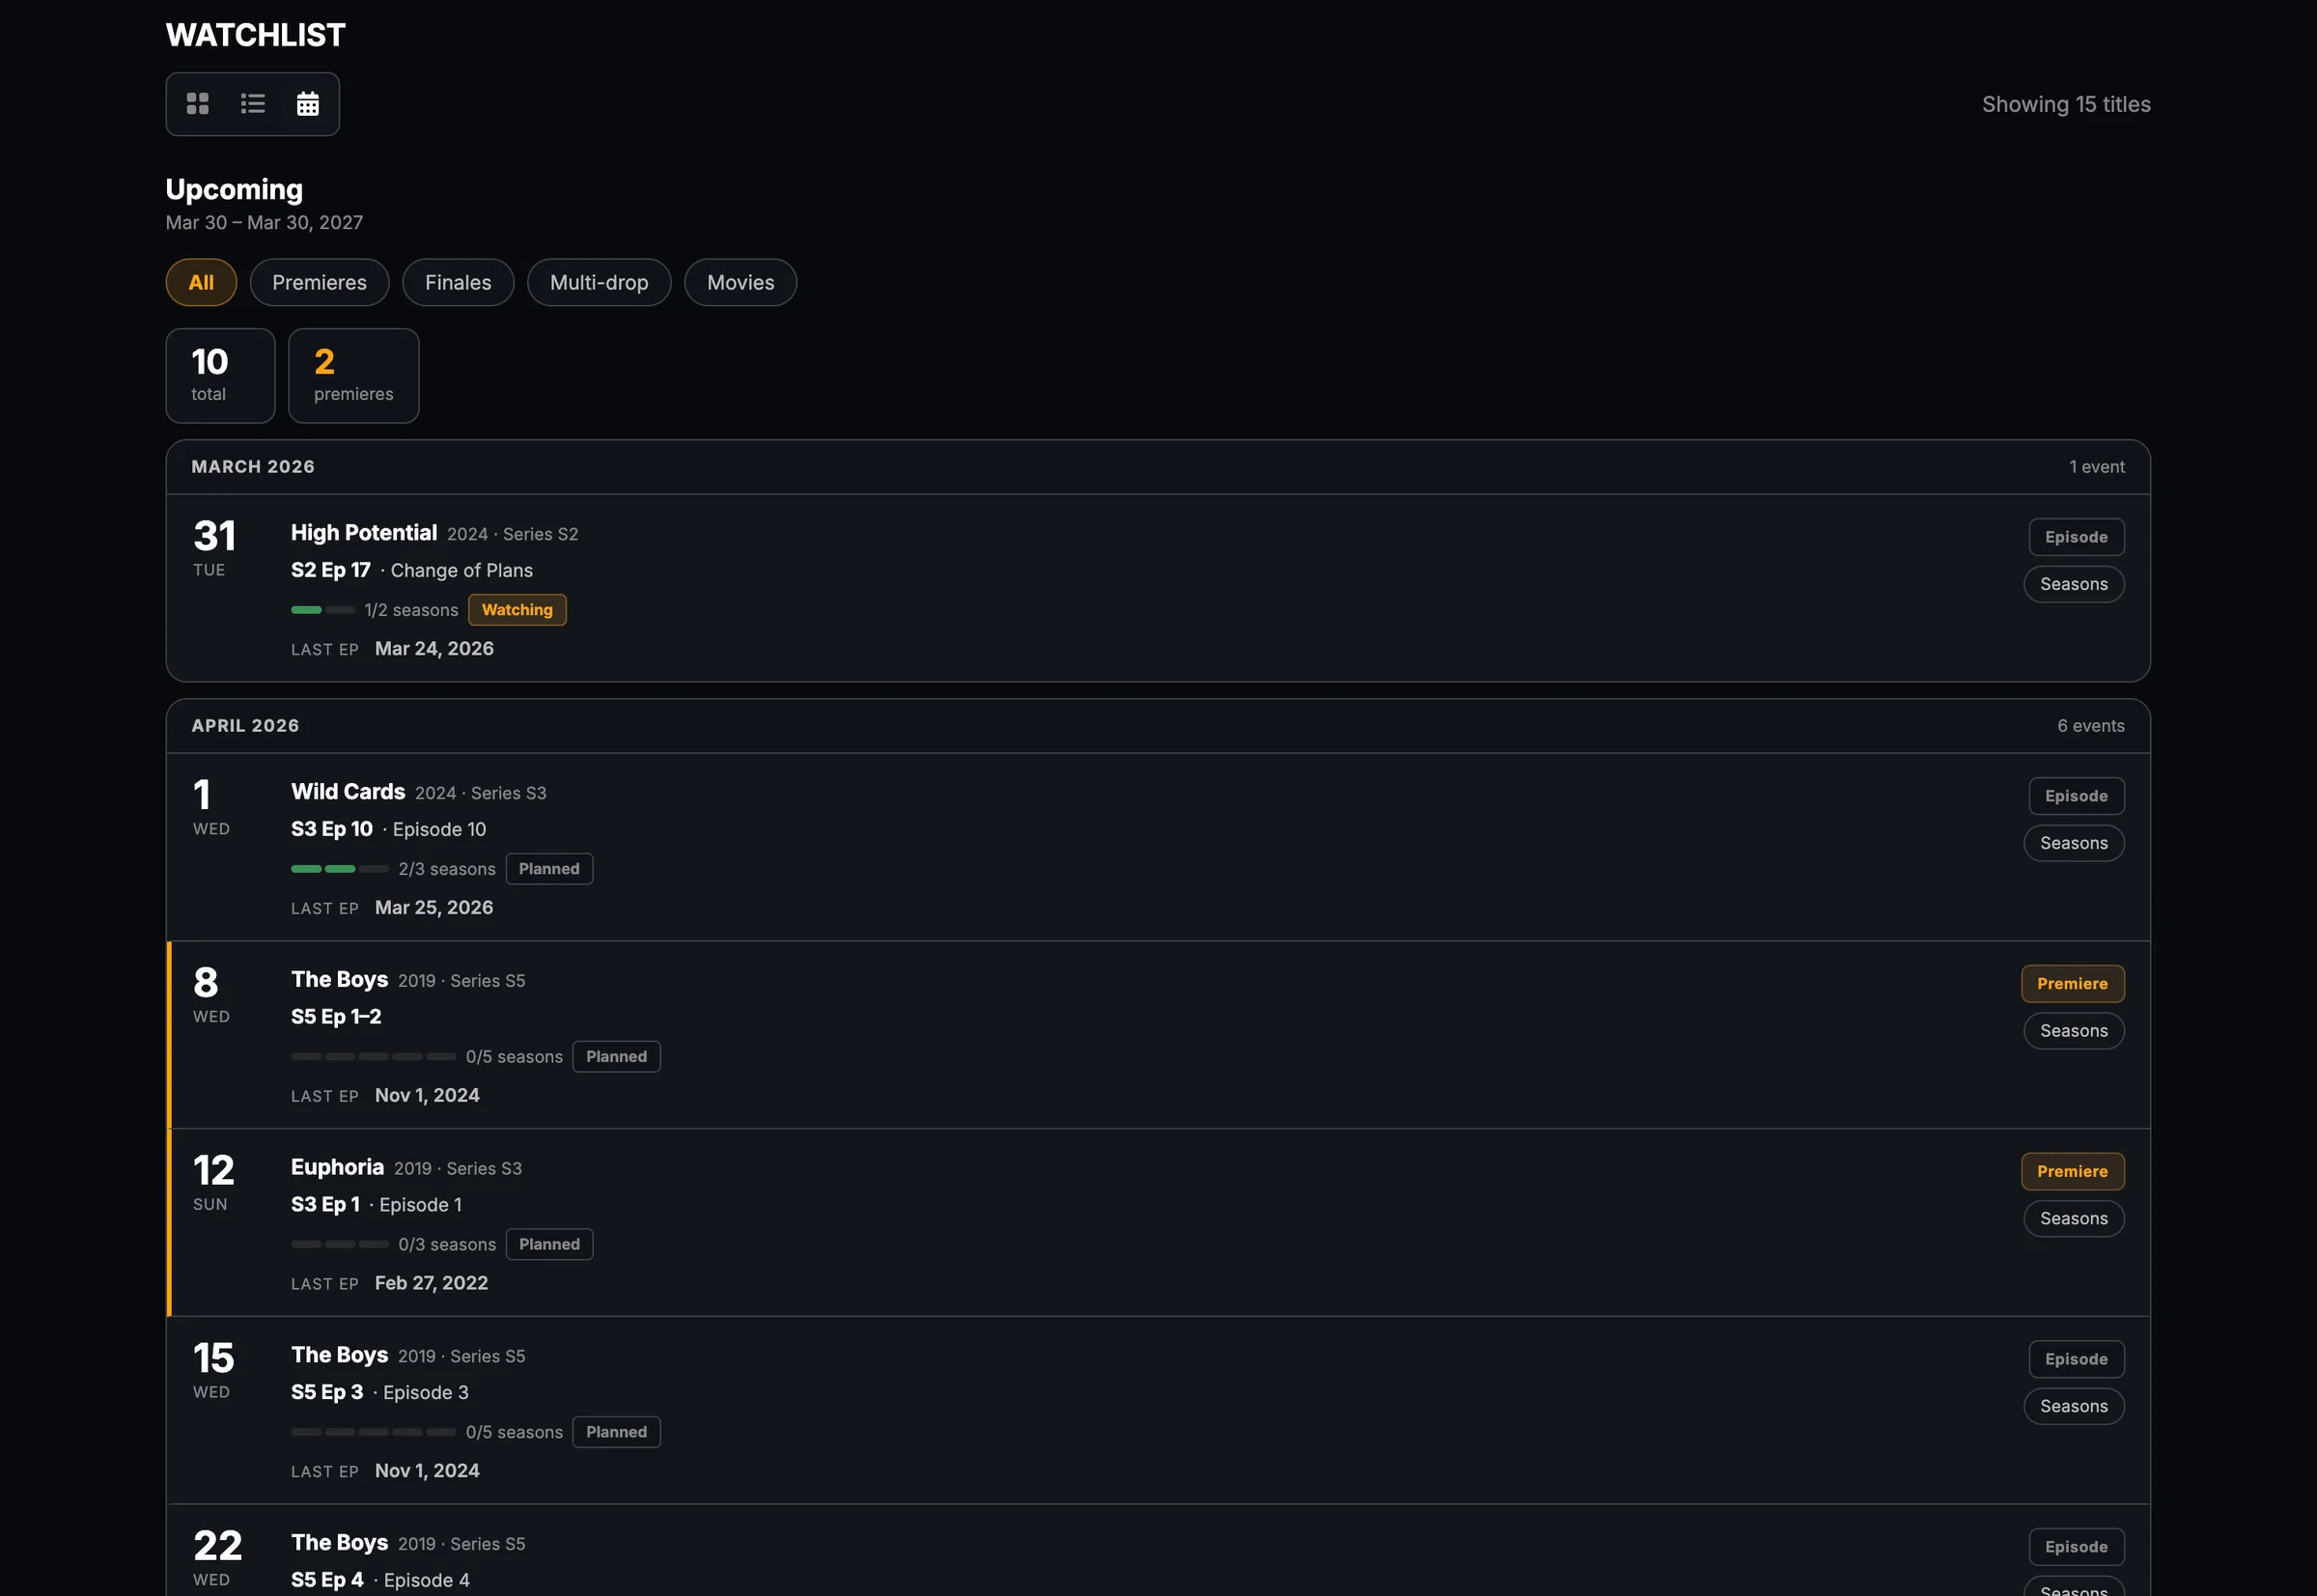
Task: Open Seasons for Wild Cards
Action: (x=2074, y=843)
